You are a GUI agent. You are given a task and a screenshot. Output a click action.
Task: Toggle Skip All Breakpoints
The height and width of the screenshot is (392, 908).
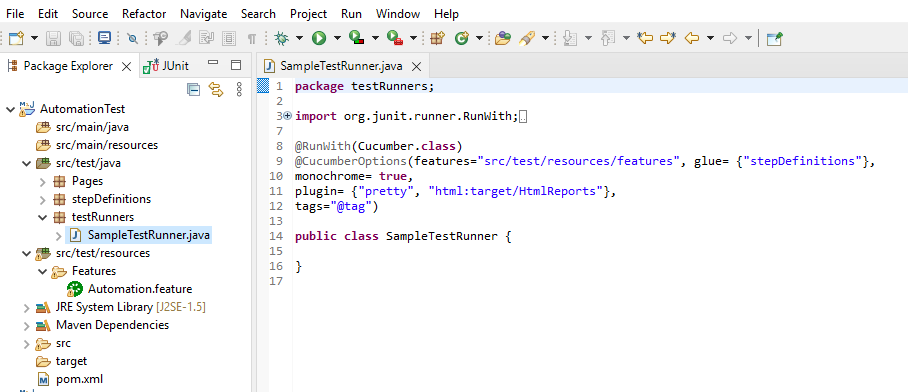point(133,38)
